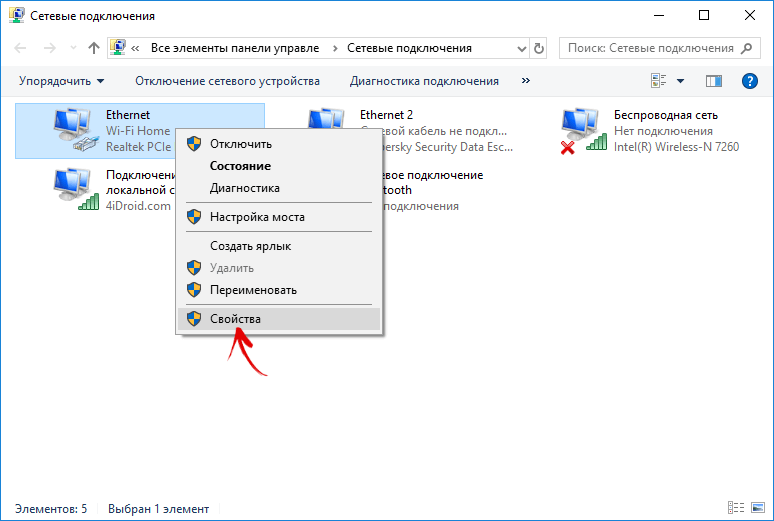Click Диагностика подключения toolbar button
The width and height of the screenshot is (774, 521).
click(x=425, y=81)
